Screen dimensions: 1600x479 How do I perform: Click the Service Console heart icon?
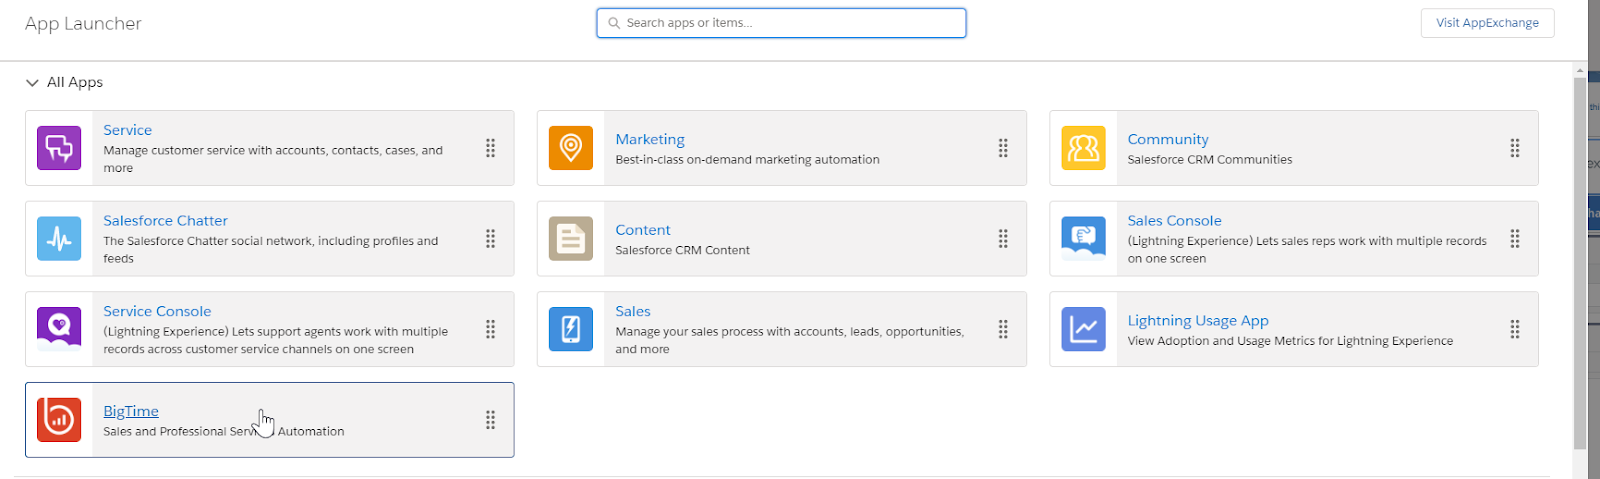point(59,329)
